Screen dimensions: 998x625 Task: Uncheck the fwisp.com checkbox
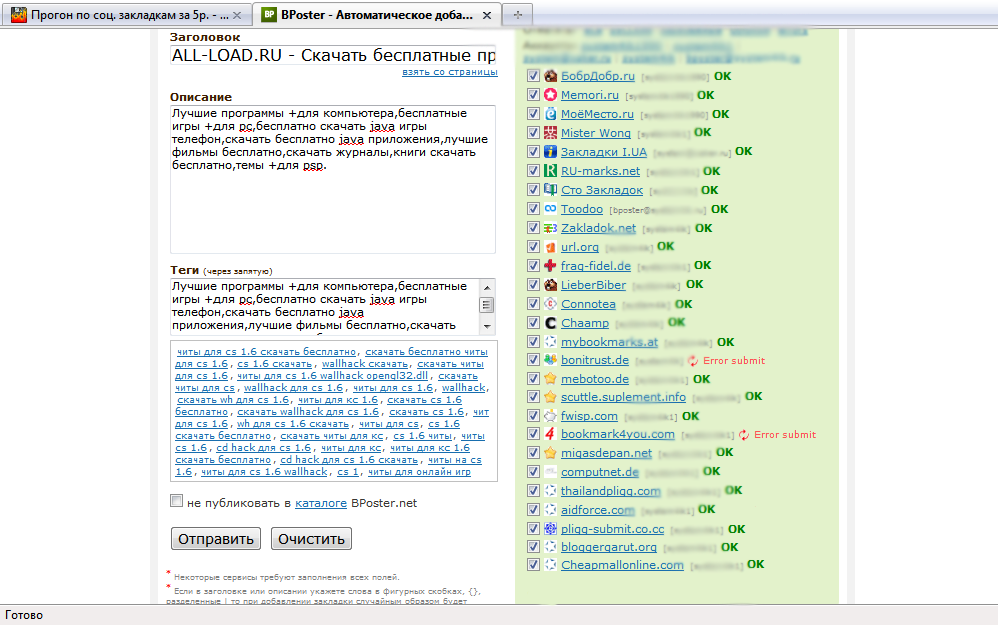coord(533,416)
